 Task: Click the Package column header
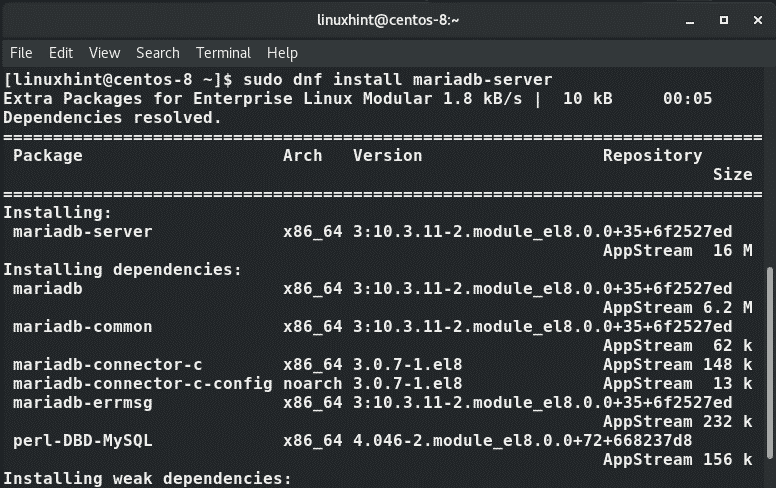47,155
